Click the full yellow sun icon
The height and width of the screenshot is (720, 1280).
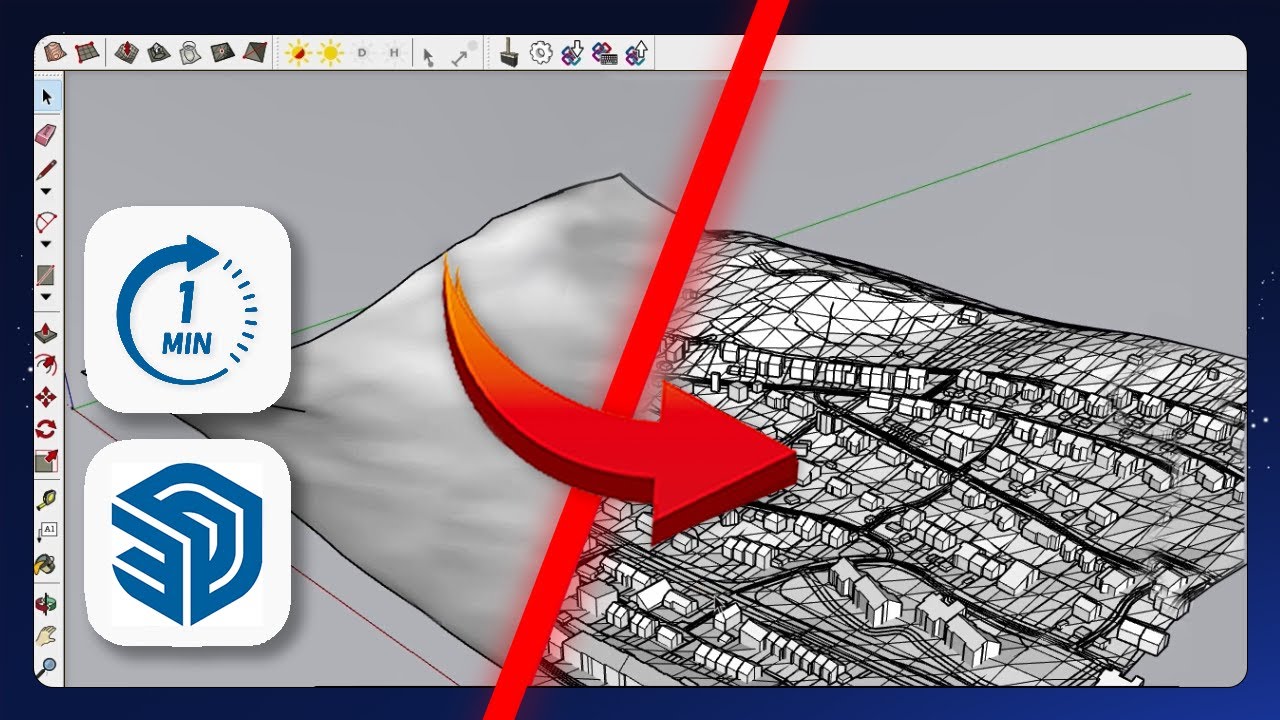click(330, 53)
